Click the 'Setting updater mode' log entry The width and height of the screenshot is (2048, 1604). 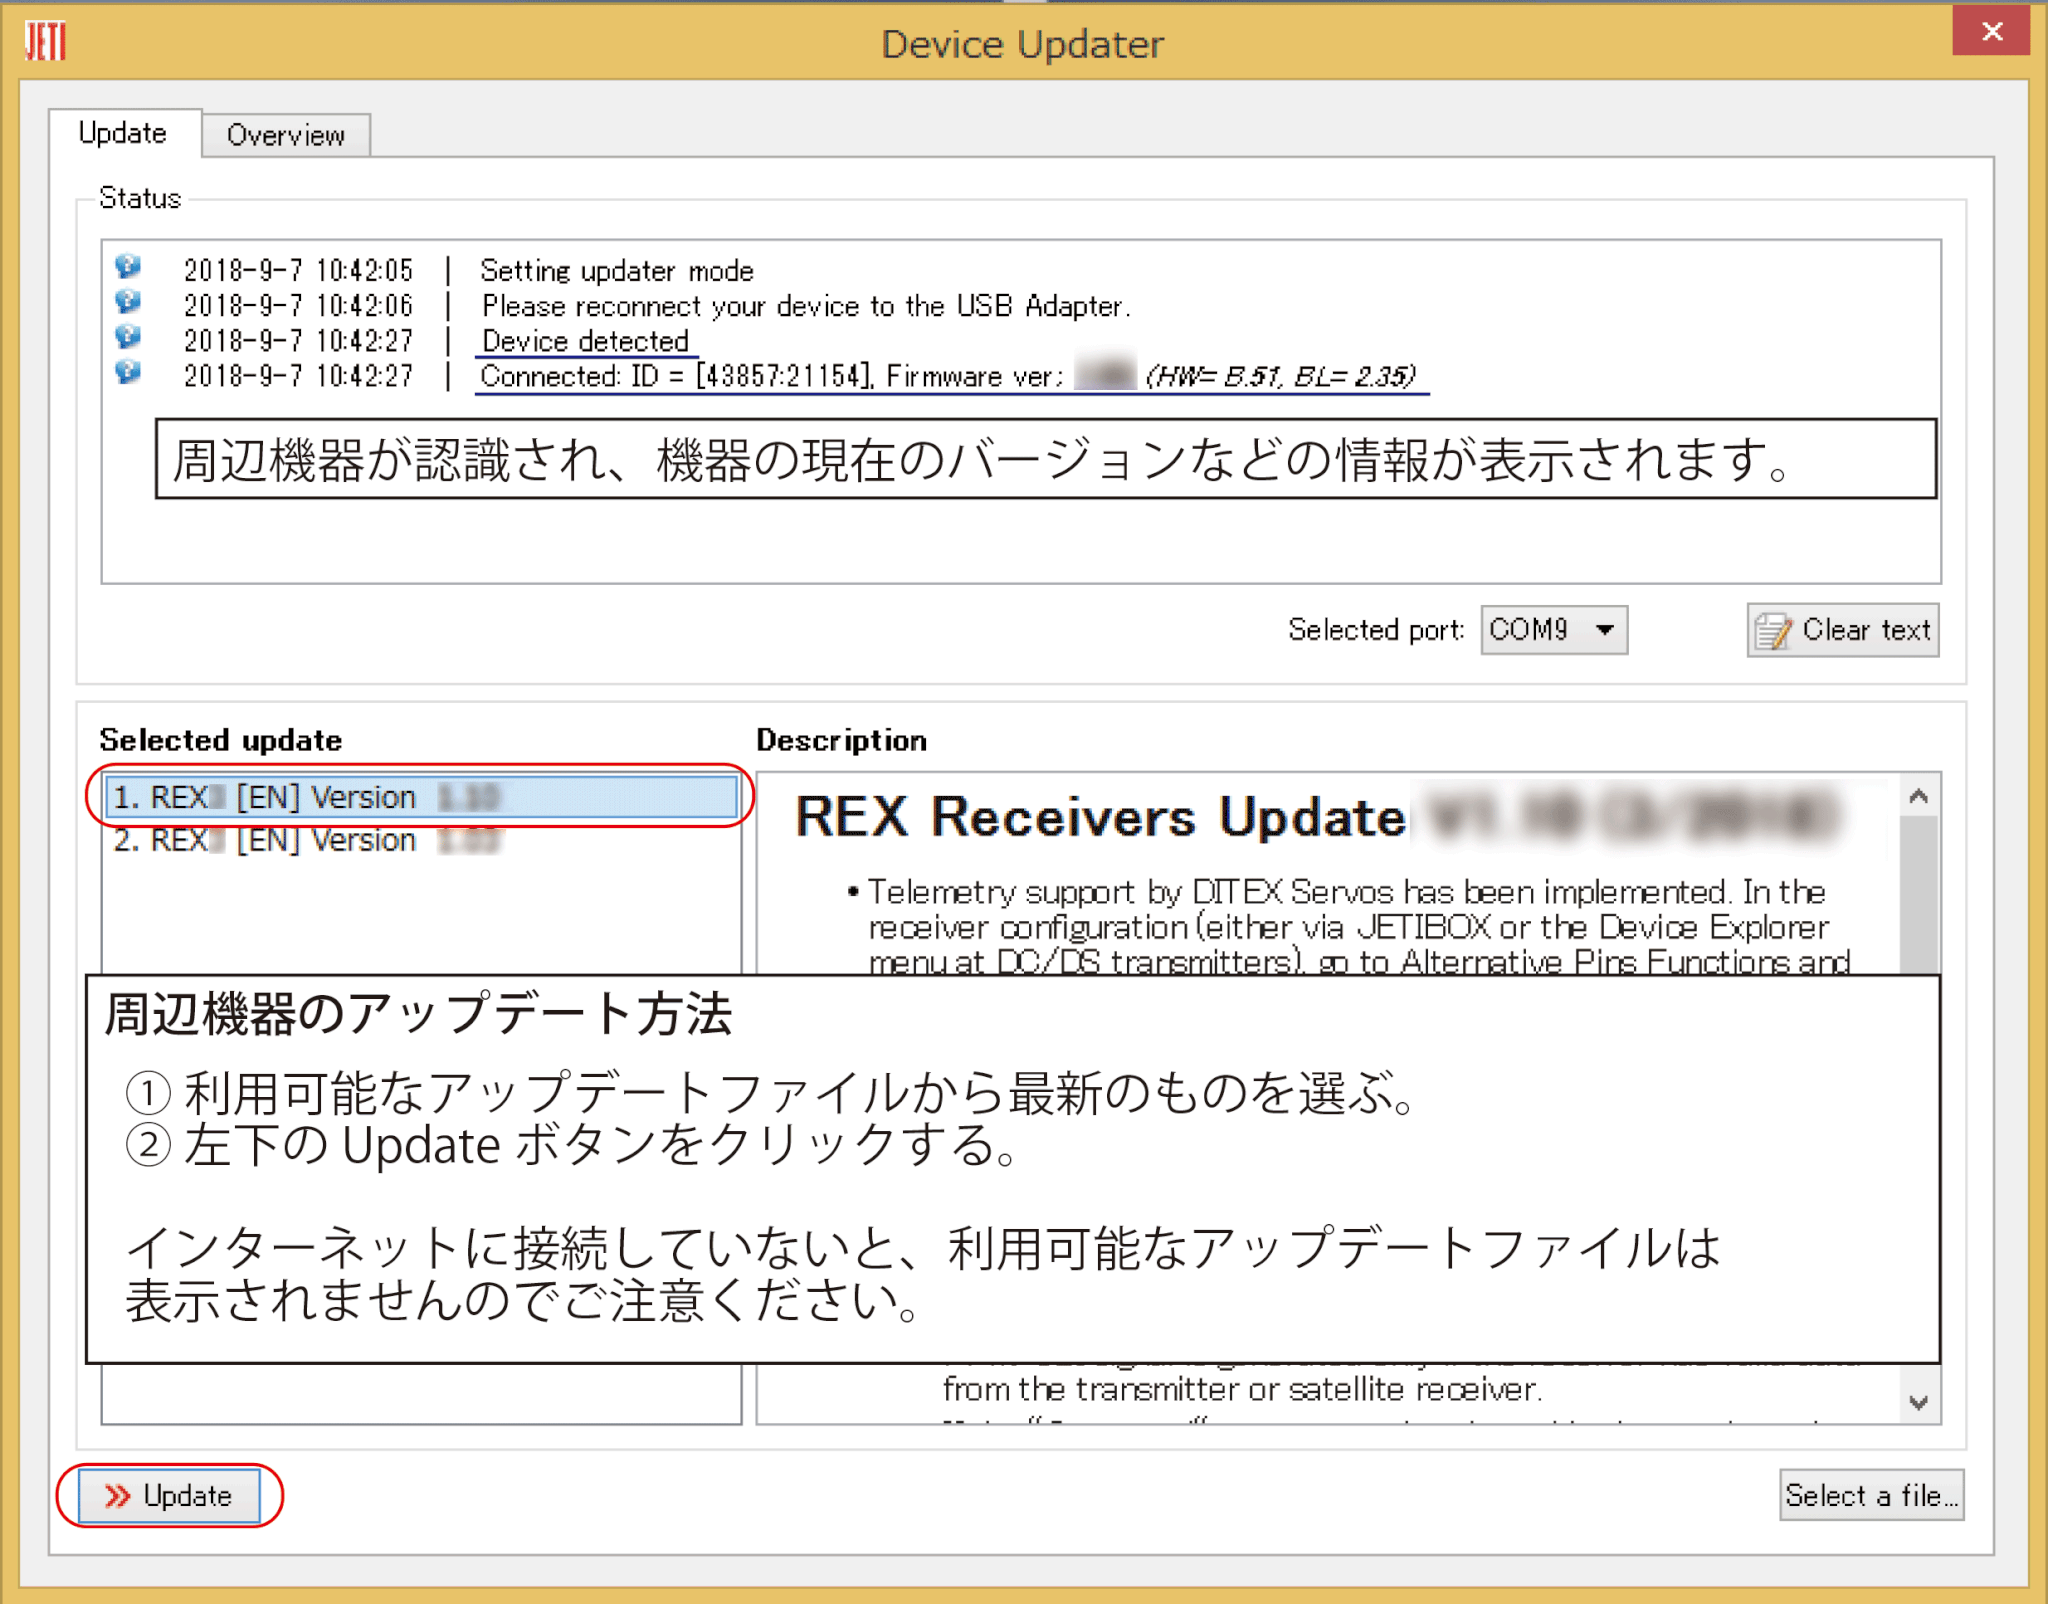click(617, 271)
